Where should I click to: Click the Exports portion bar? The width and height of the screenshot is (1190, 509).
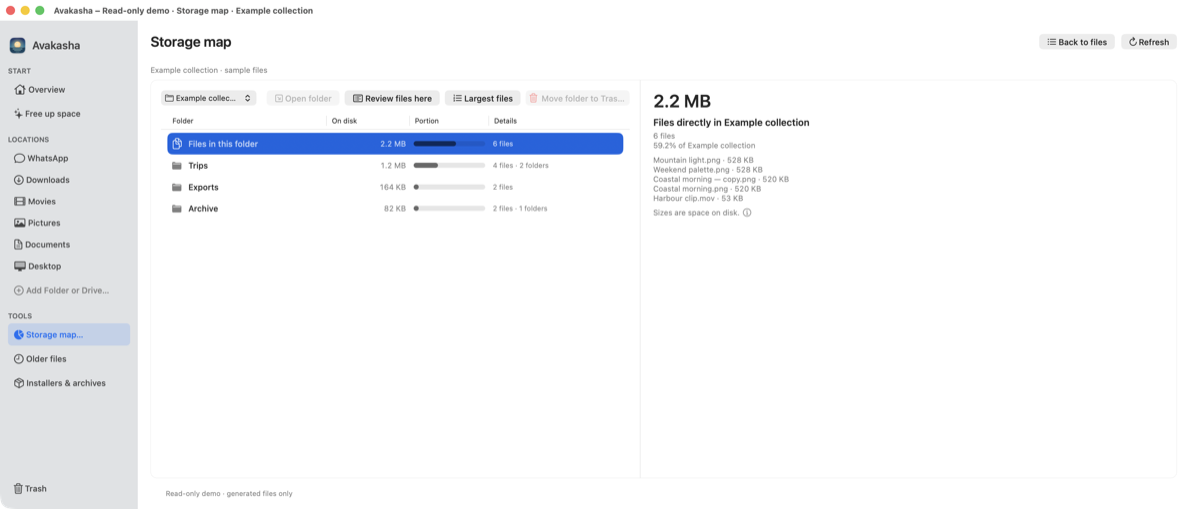point(449,187)
